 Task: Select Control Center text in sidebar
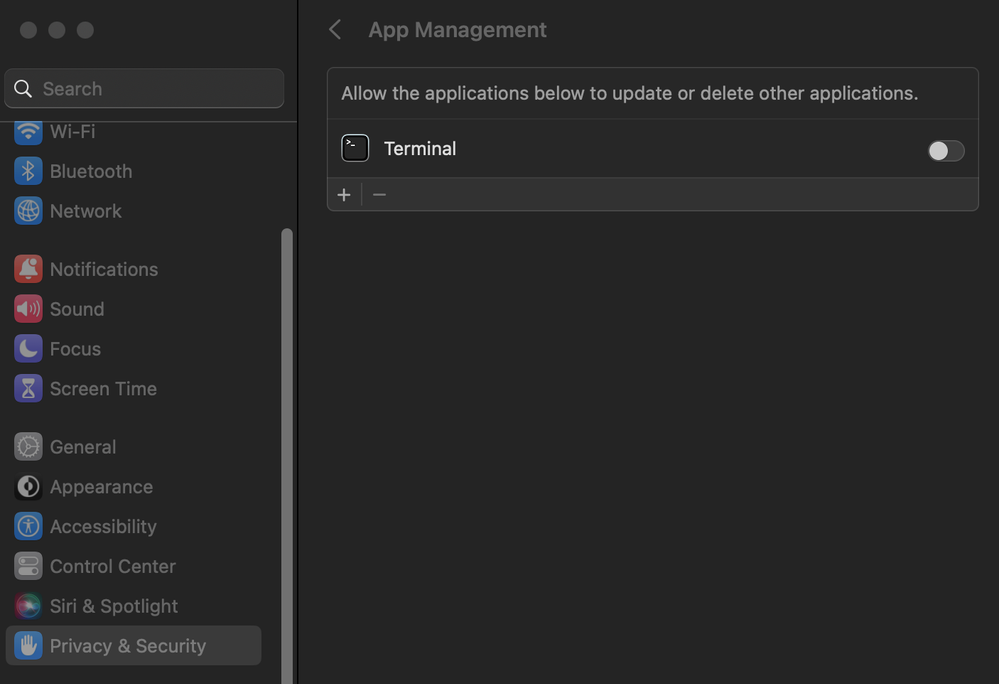click(x=113, y=566)
